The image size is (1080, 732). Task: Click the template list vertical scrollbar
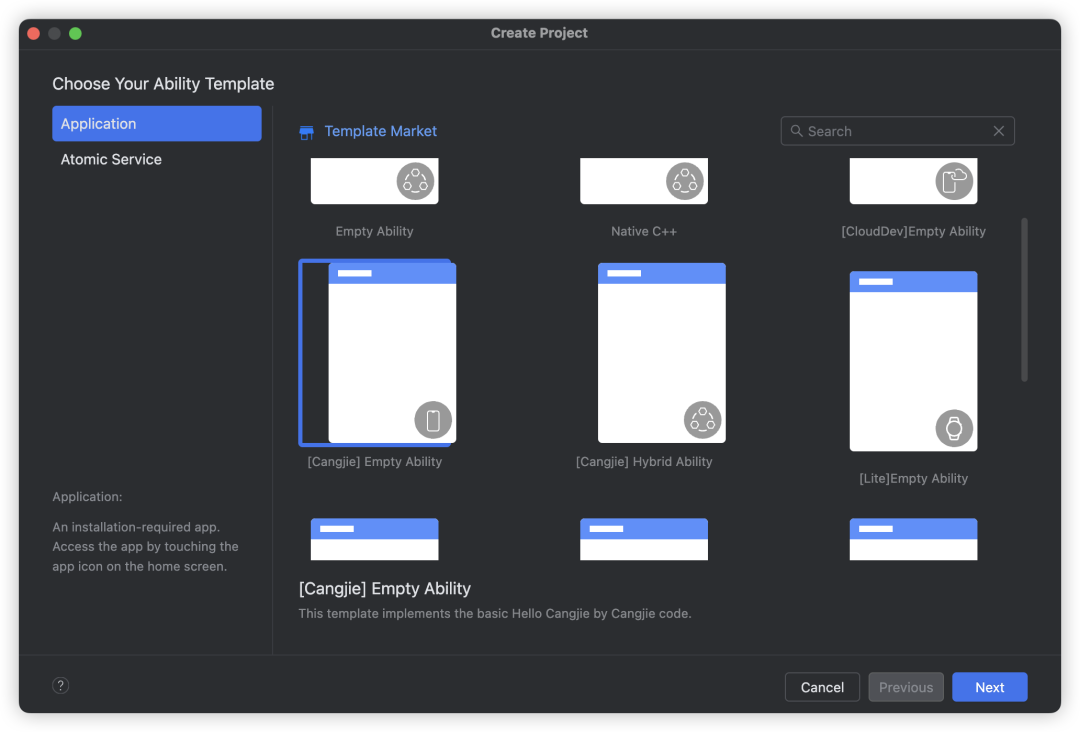(1024, 300)
